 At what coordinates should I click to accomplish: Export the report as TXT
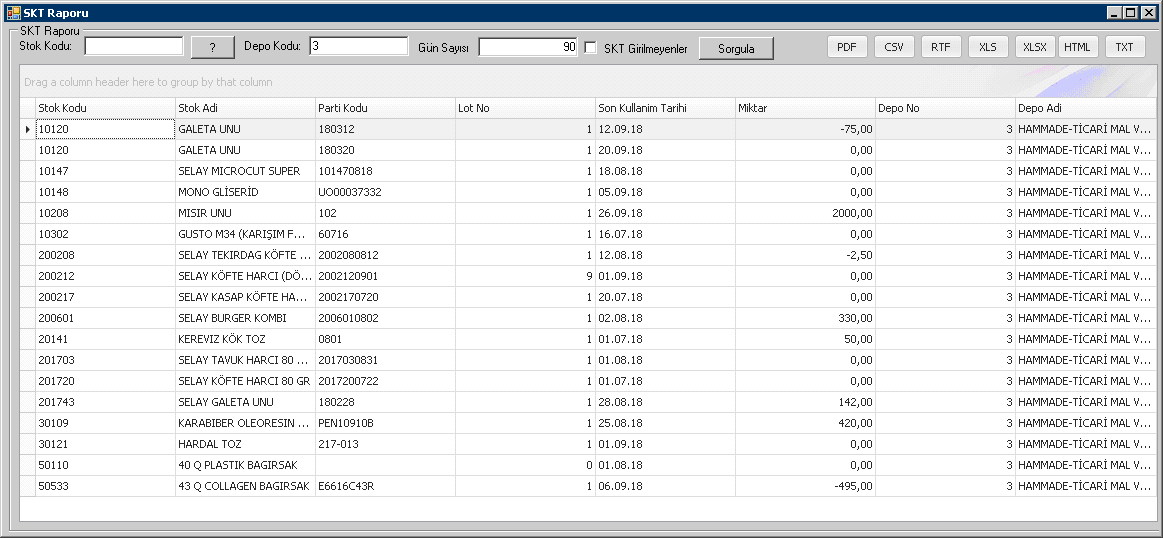1125,47
